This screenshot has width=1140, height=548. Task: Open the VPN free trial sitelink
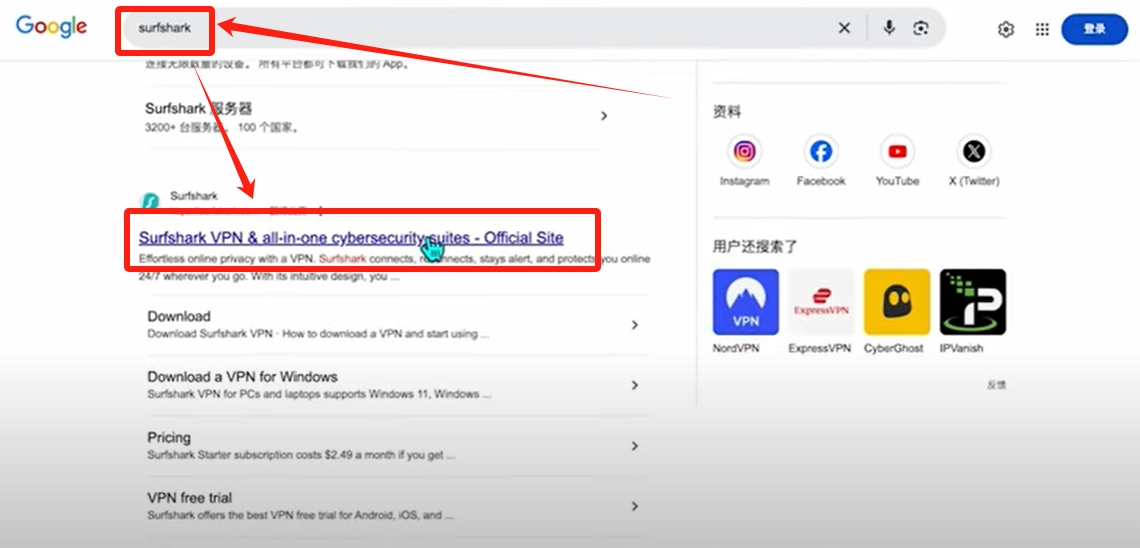click(x=190, y=498)
